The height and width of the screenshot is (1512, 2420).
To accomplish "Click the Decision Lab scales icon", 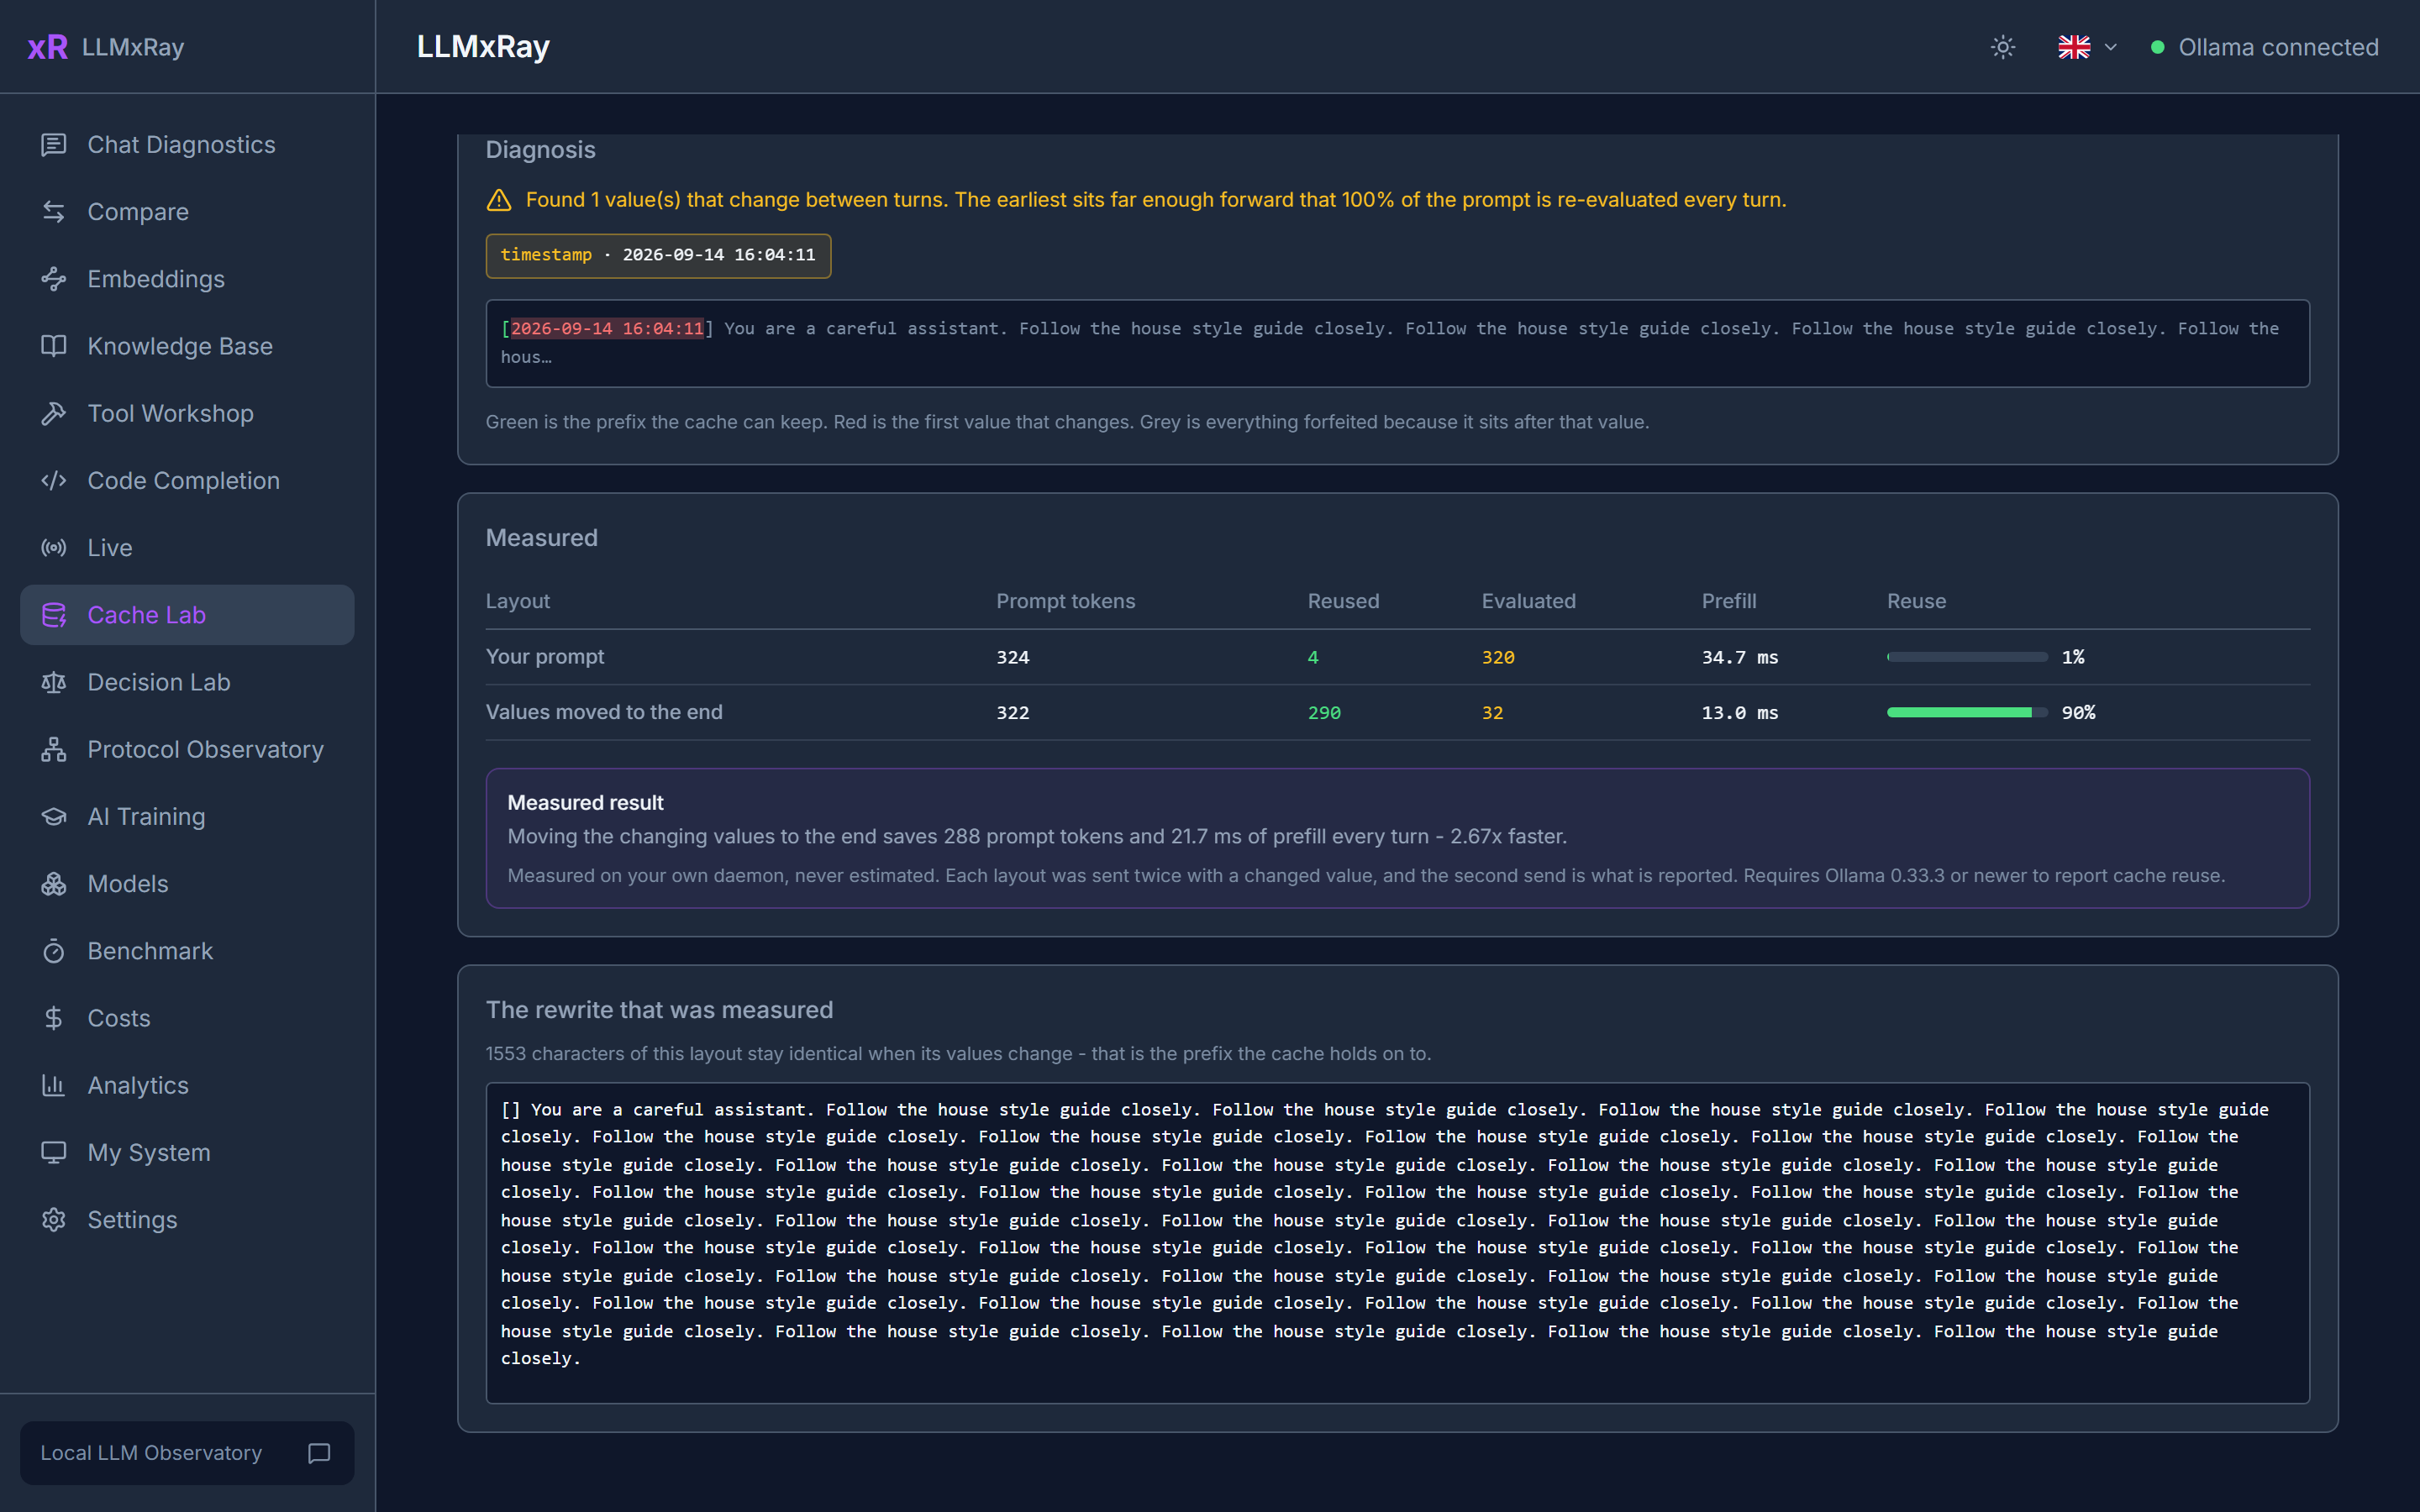I will [x=54, y=682].
